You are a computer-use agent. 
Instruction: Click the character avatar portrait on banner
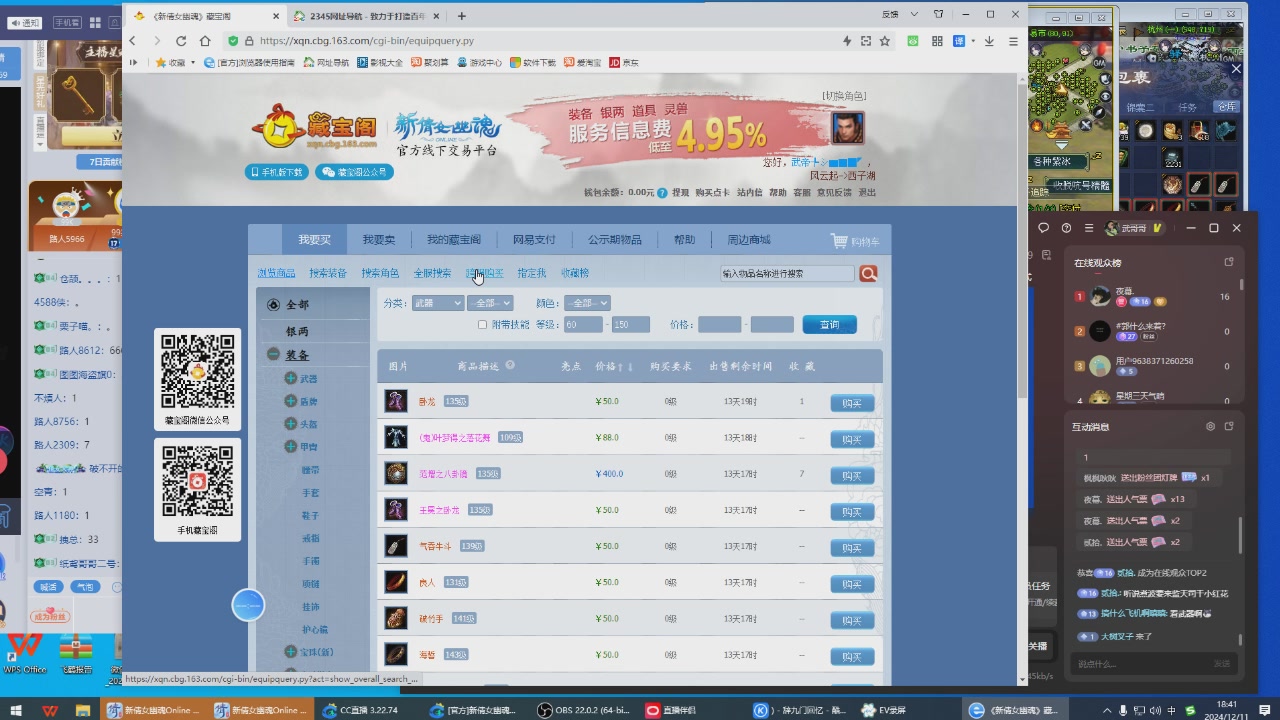[848, 128]
